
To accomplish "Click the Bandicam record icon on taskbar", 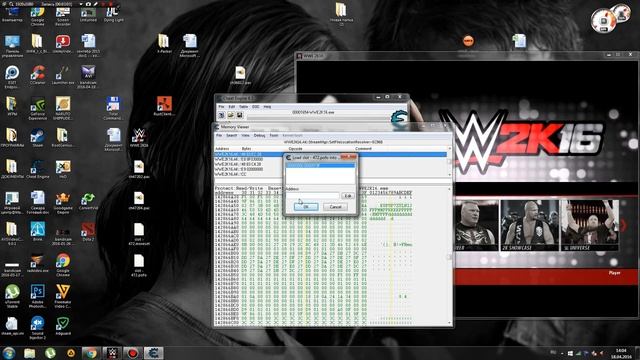I will 133,353.
